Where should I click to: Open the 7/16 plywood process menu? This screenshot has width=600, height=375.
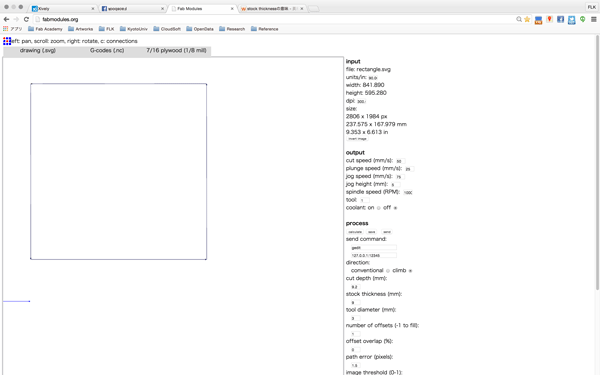(176, 51)
